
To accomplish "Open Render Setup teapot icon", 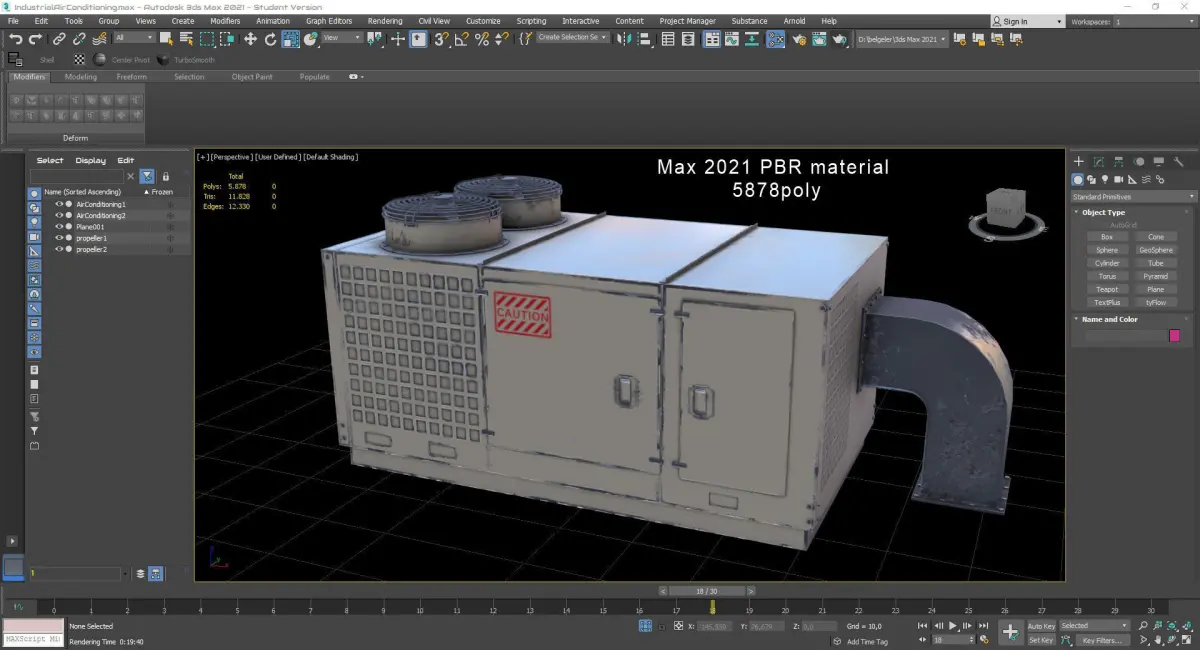I will point(799,39).
